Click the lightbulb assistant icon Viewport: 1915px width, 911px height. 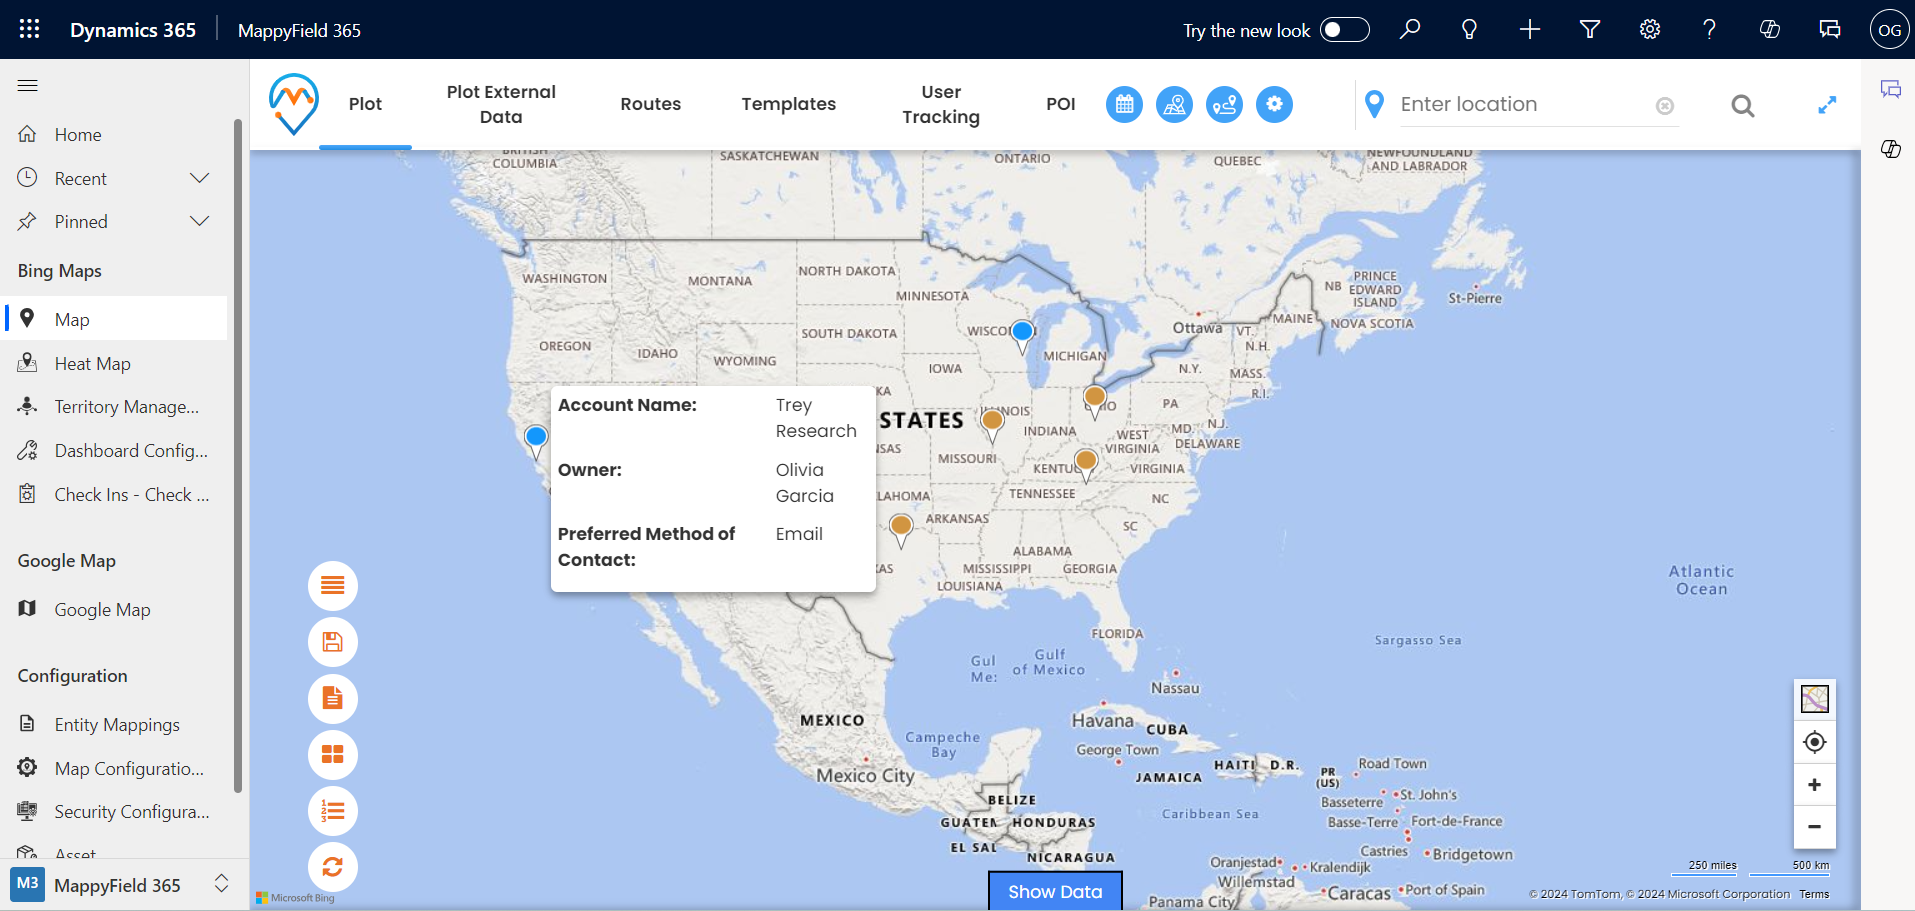pos(1469,30)
